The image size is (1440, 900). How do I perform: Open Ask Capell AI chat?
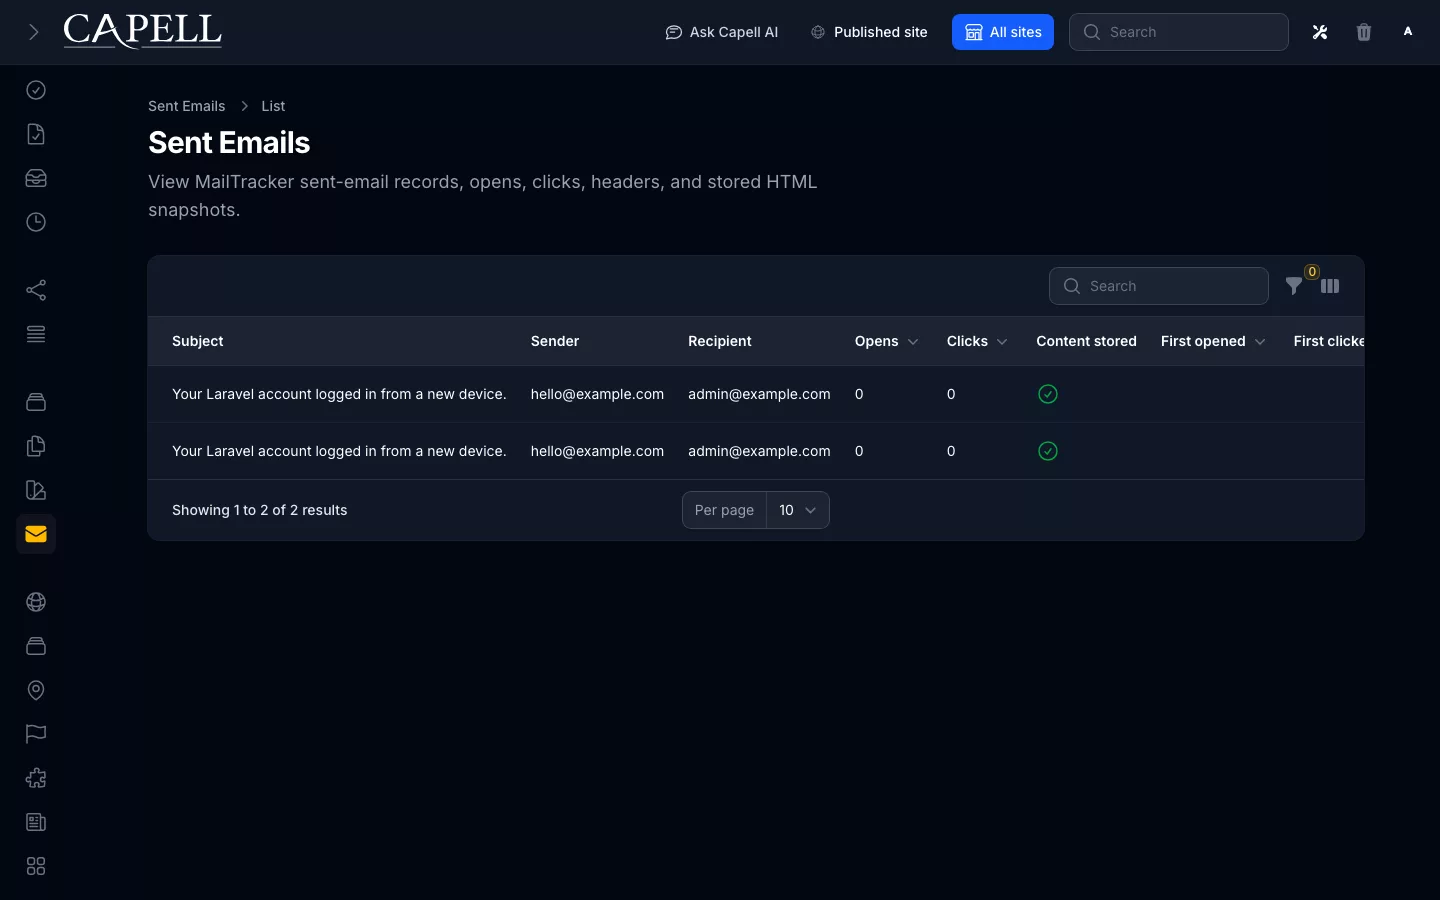pyautogui.click(x=721, y=32)
